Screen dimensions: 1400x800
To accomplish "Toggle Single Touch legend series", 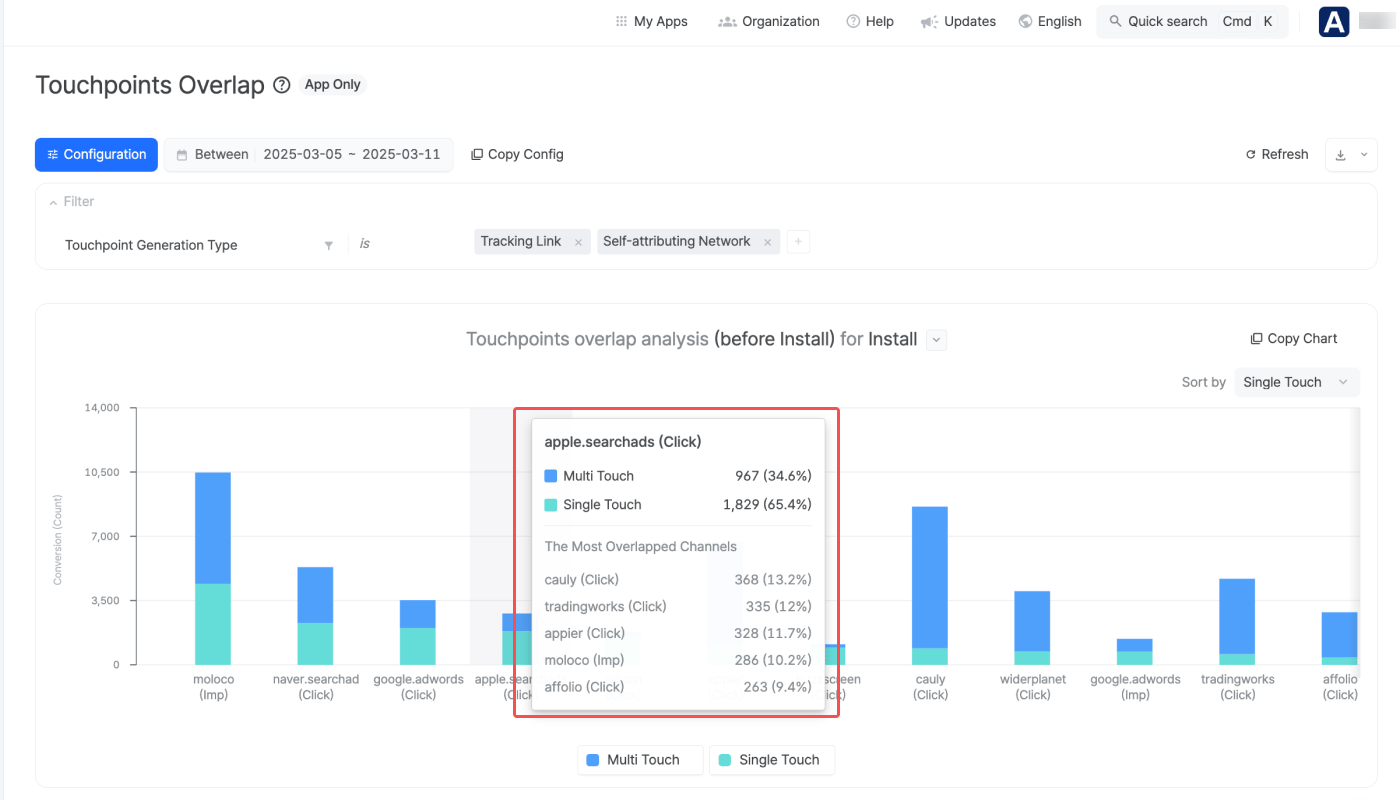I will [772, 760].
